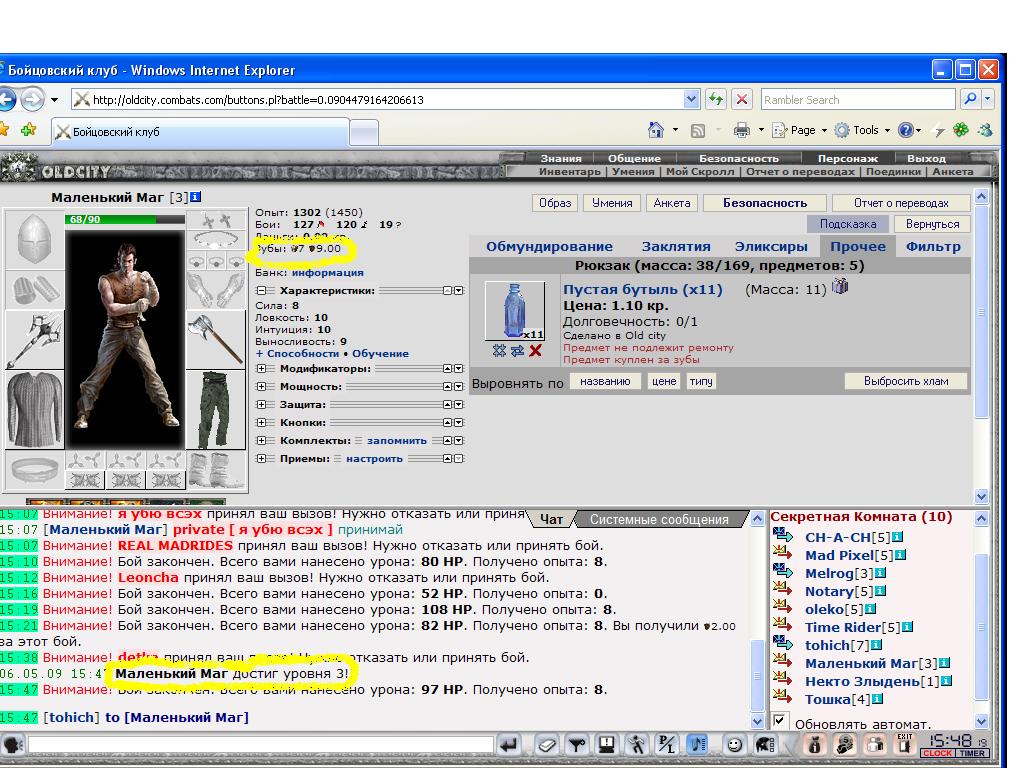Screen dimensions: 1024x768
Task: Switch to the TIMER mode
Action: pos(972,753)
